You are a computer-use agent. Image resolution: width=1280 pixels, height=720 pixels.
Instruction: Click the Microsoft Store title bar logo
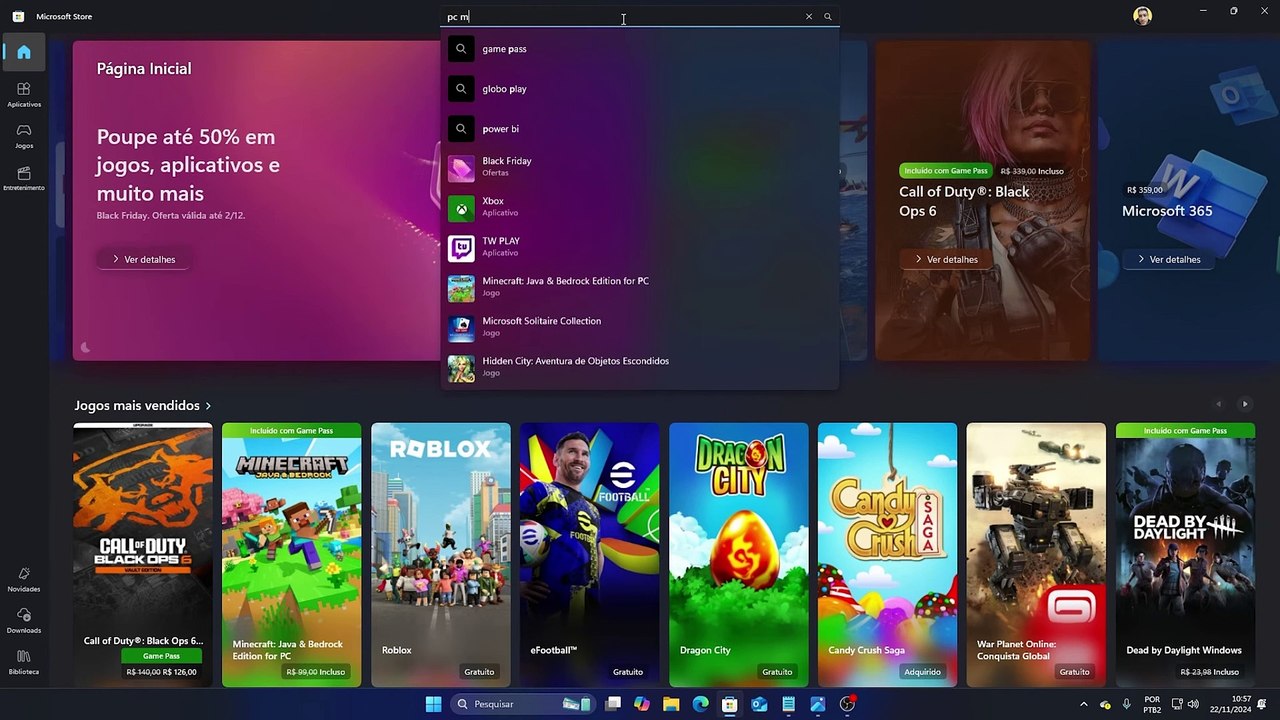tap(18, 16)
